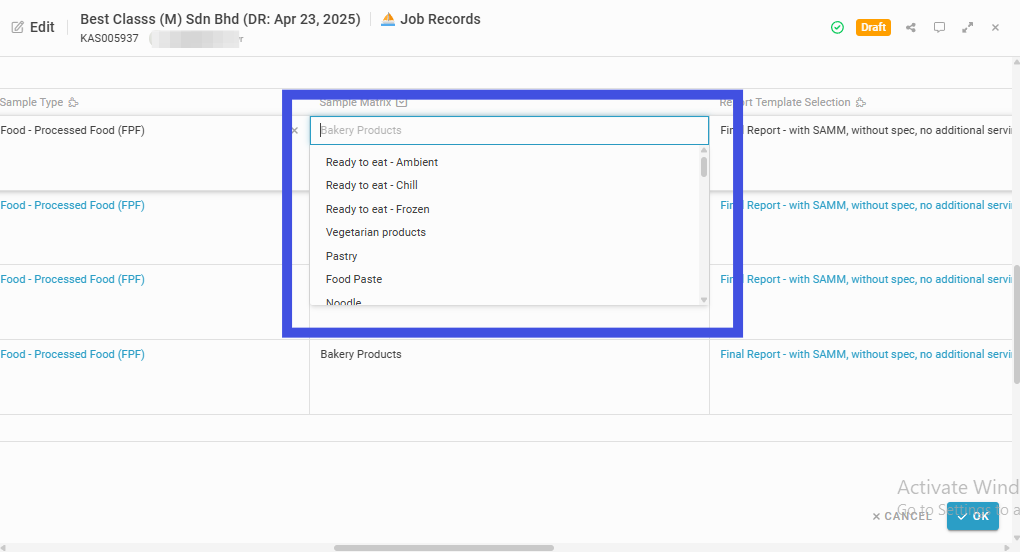Click the CANCEL button
The height and width of the screenshot is (552, 1020).
click(902, 516)
